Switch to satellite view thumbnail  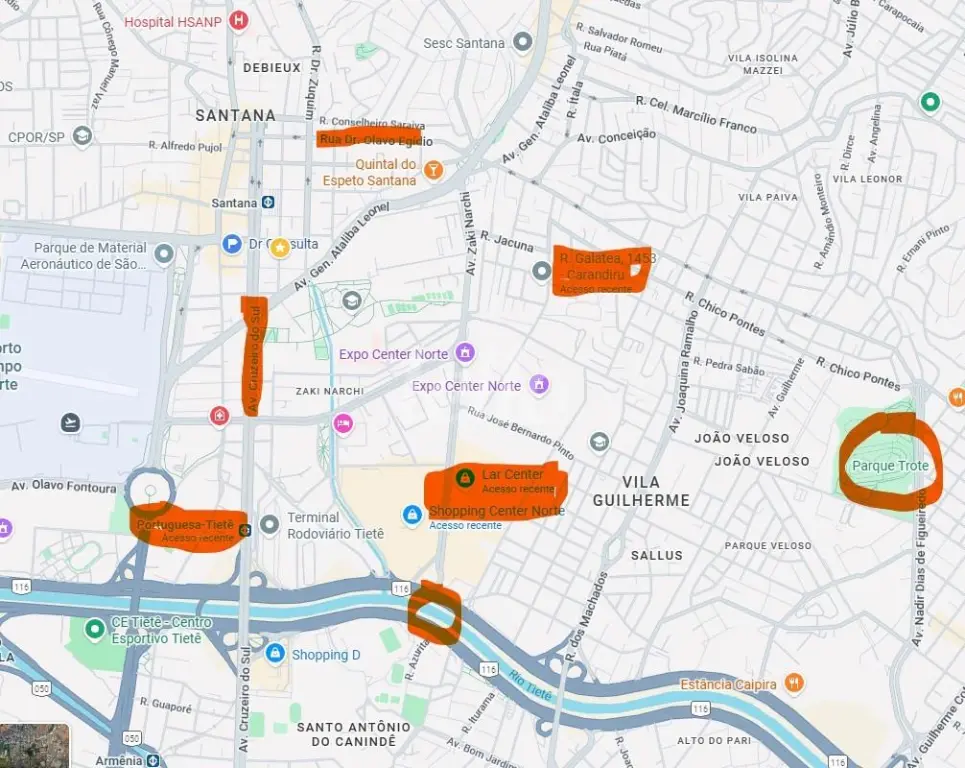click(34, 746)
